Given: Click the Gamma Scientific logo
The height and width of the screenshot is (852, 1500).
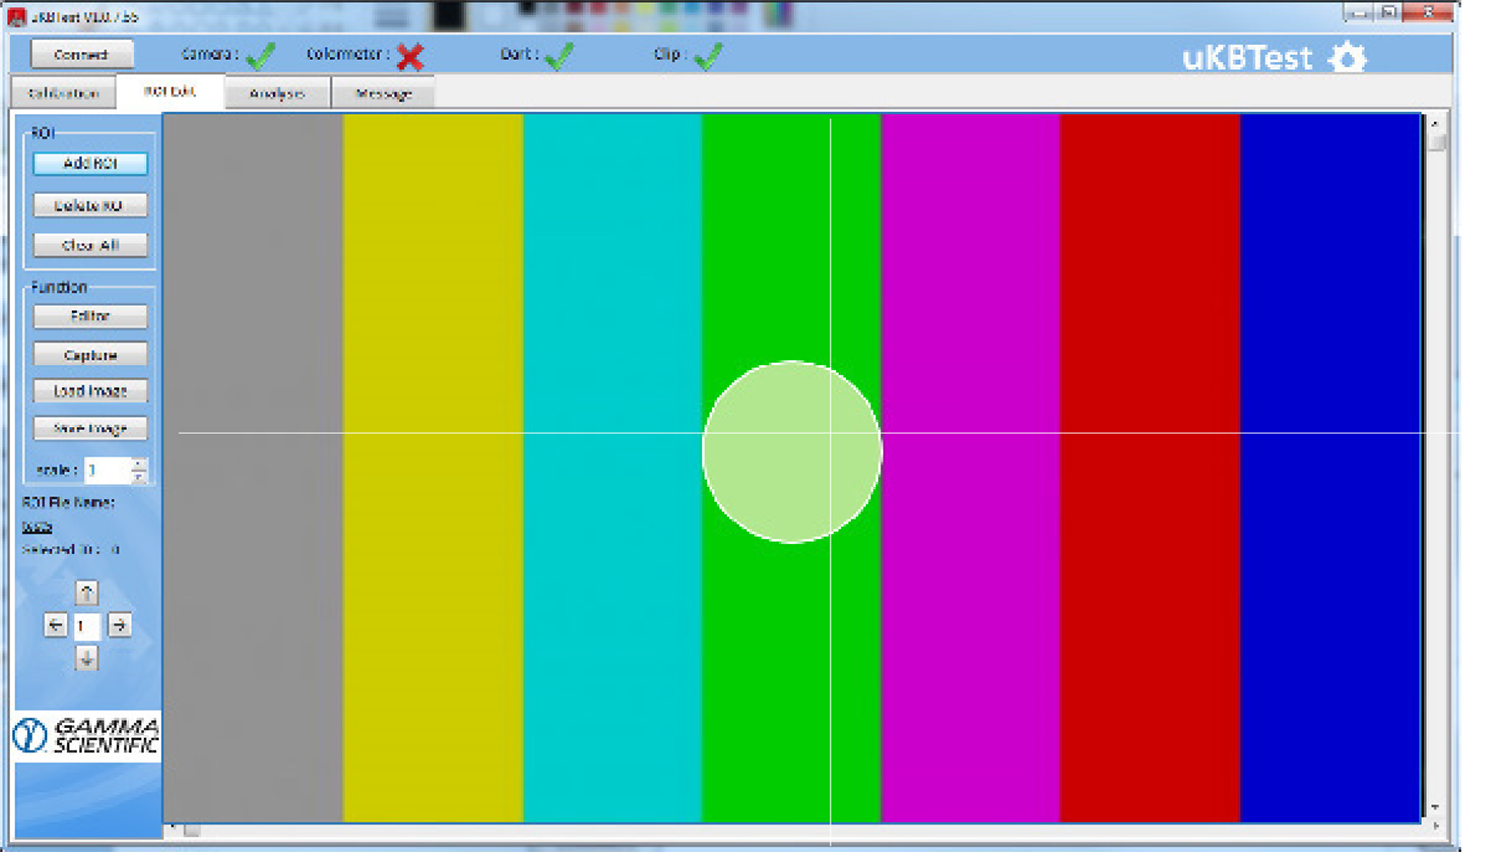Looking at the screenshot, I should click(87, 736).
